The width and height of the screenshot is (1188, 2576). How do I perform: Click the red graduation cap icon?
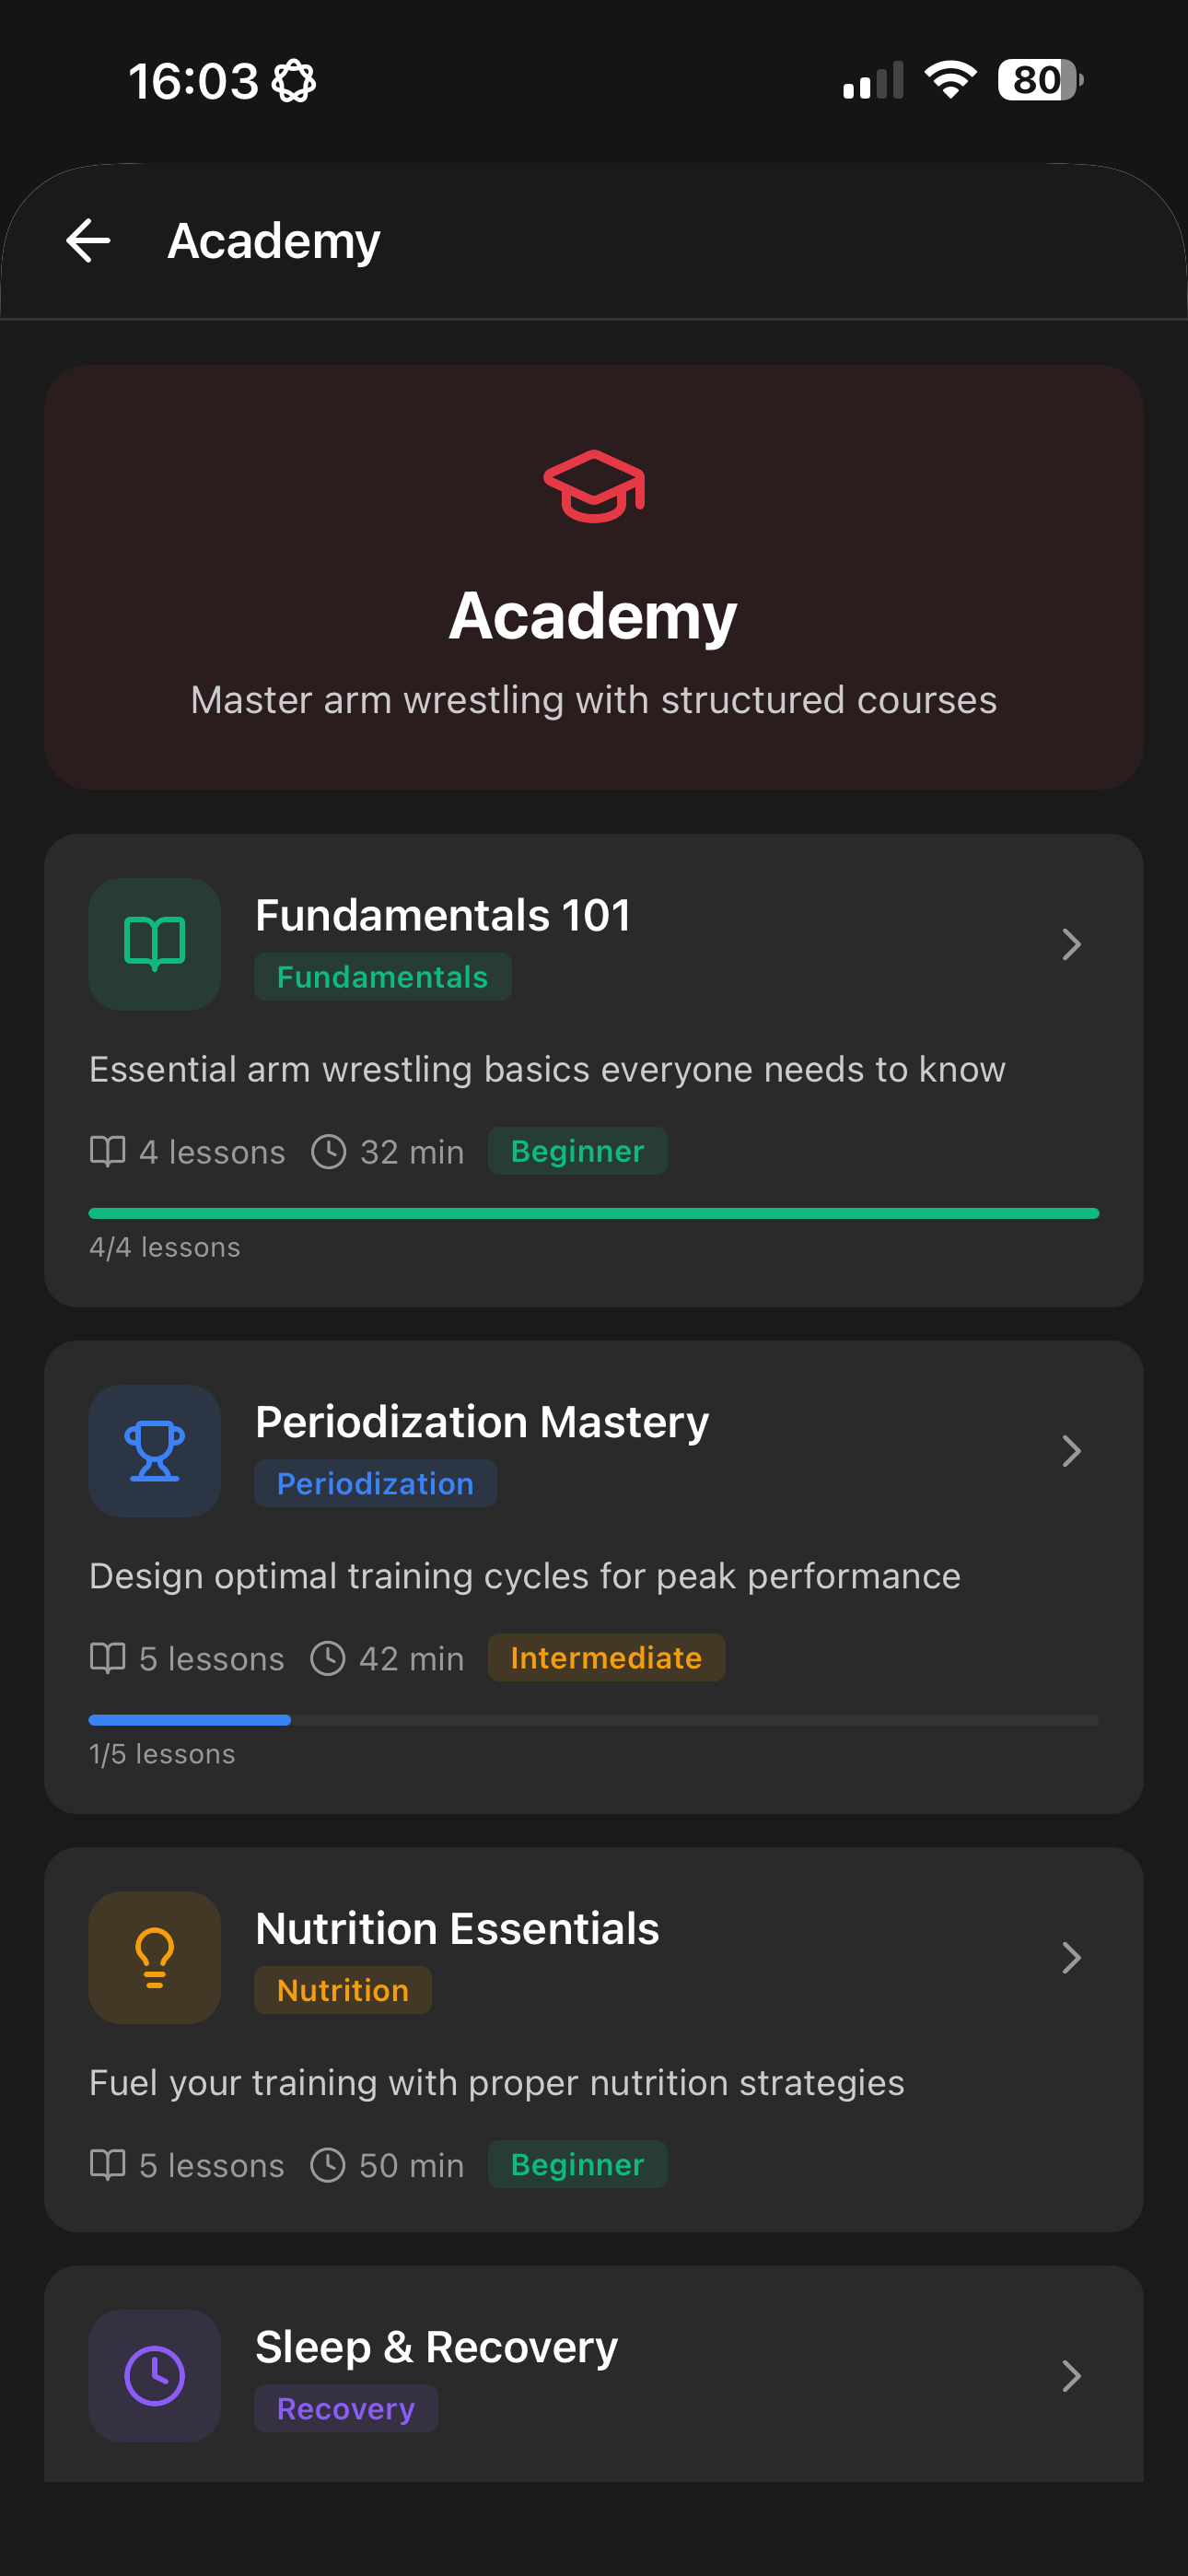[x=594, y=486]
